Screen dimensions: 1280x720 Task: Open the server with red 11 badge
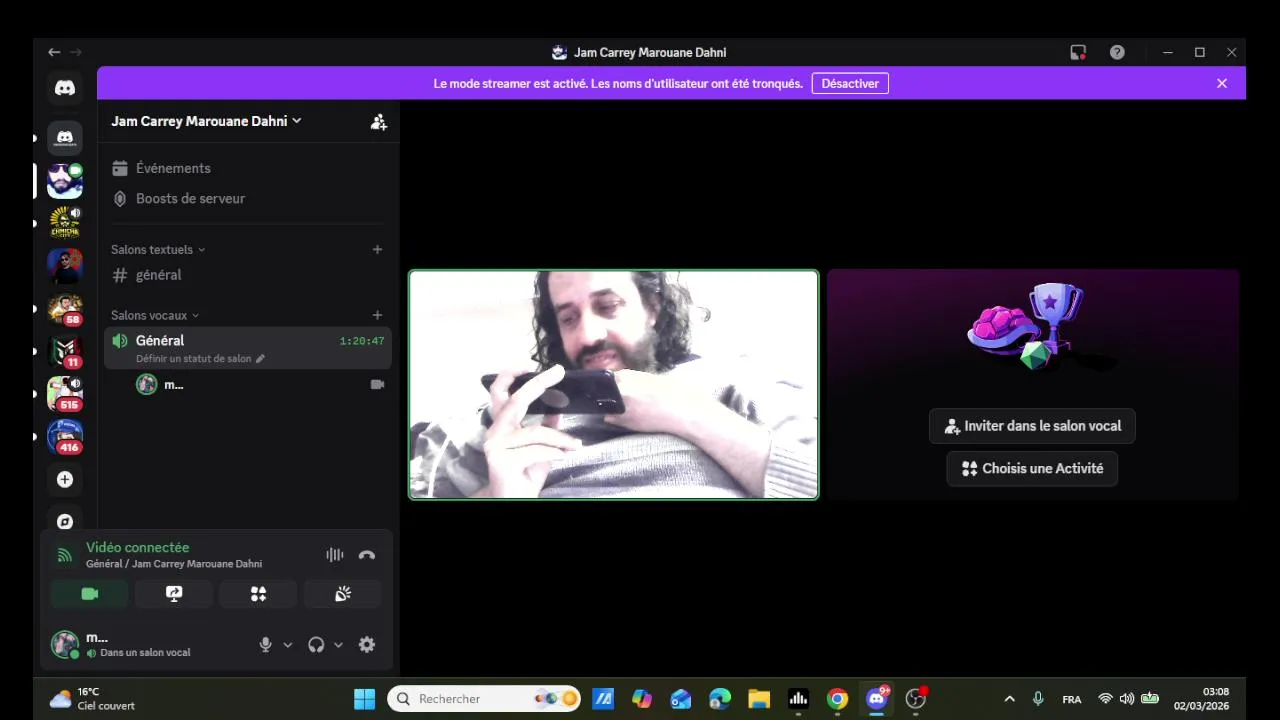(x=65, y=351)
